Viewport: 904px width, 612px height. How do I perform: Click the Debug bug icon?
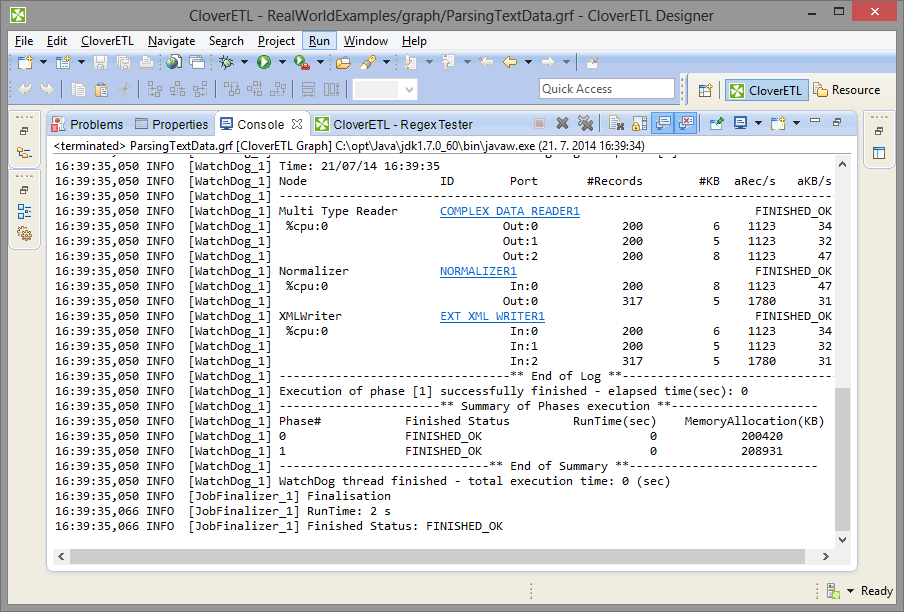tap(227, 62)
